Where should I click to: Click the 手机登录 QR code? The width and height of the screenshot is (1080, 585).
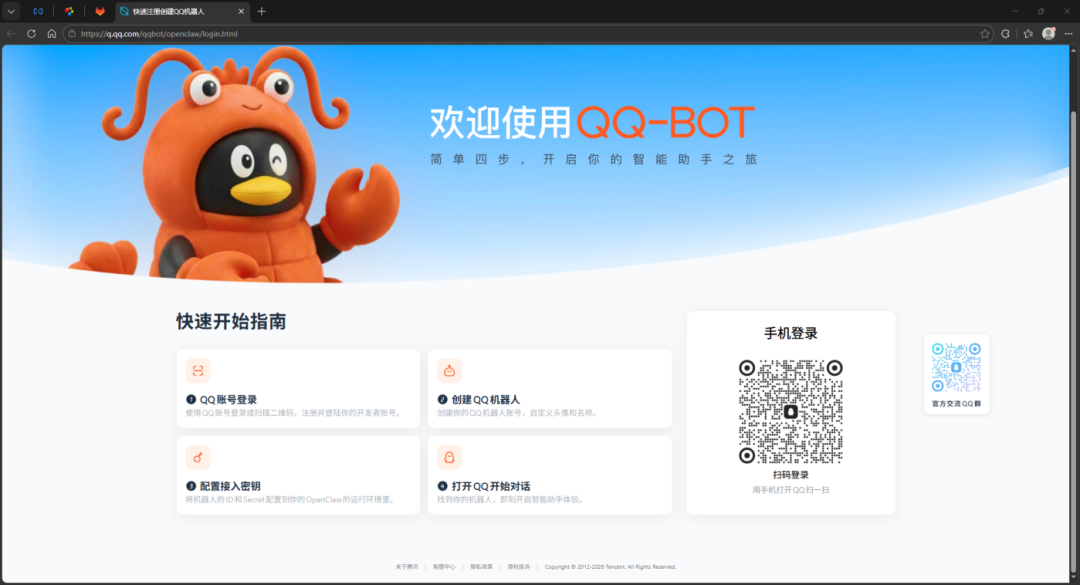coord(791,411)
